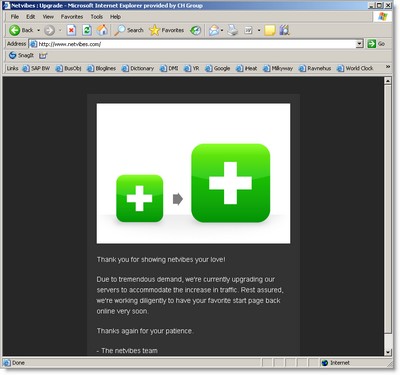Open the Search pane from toolbar
Screen dimensions: 400x375
[x=129, y=30]
